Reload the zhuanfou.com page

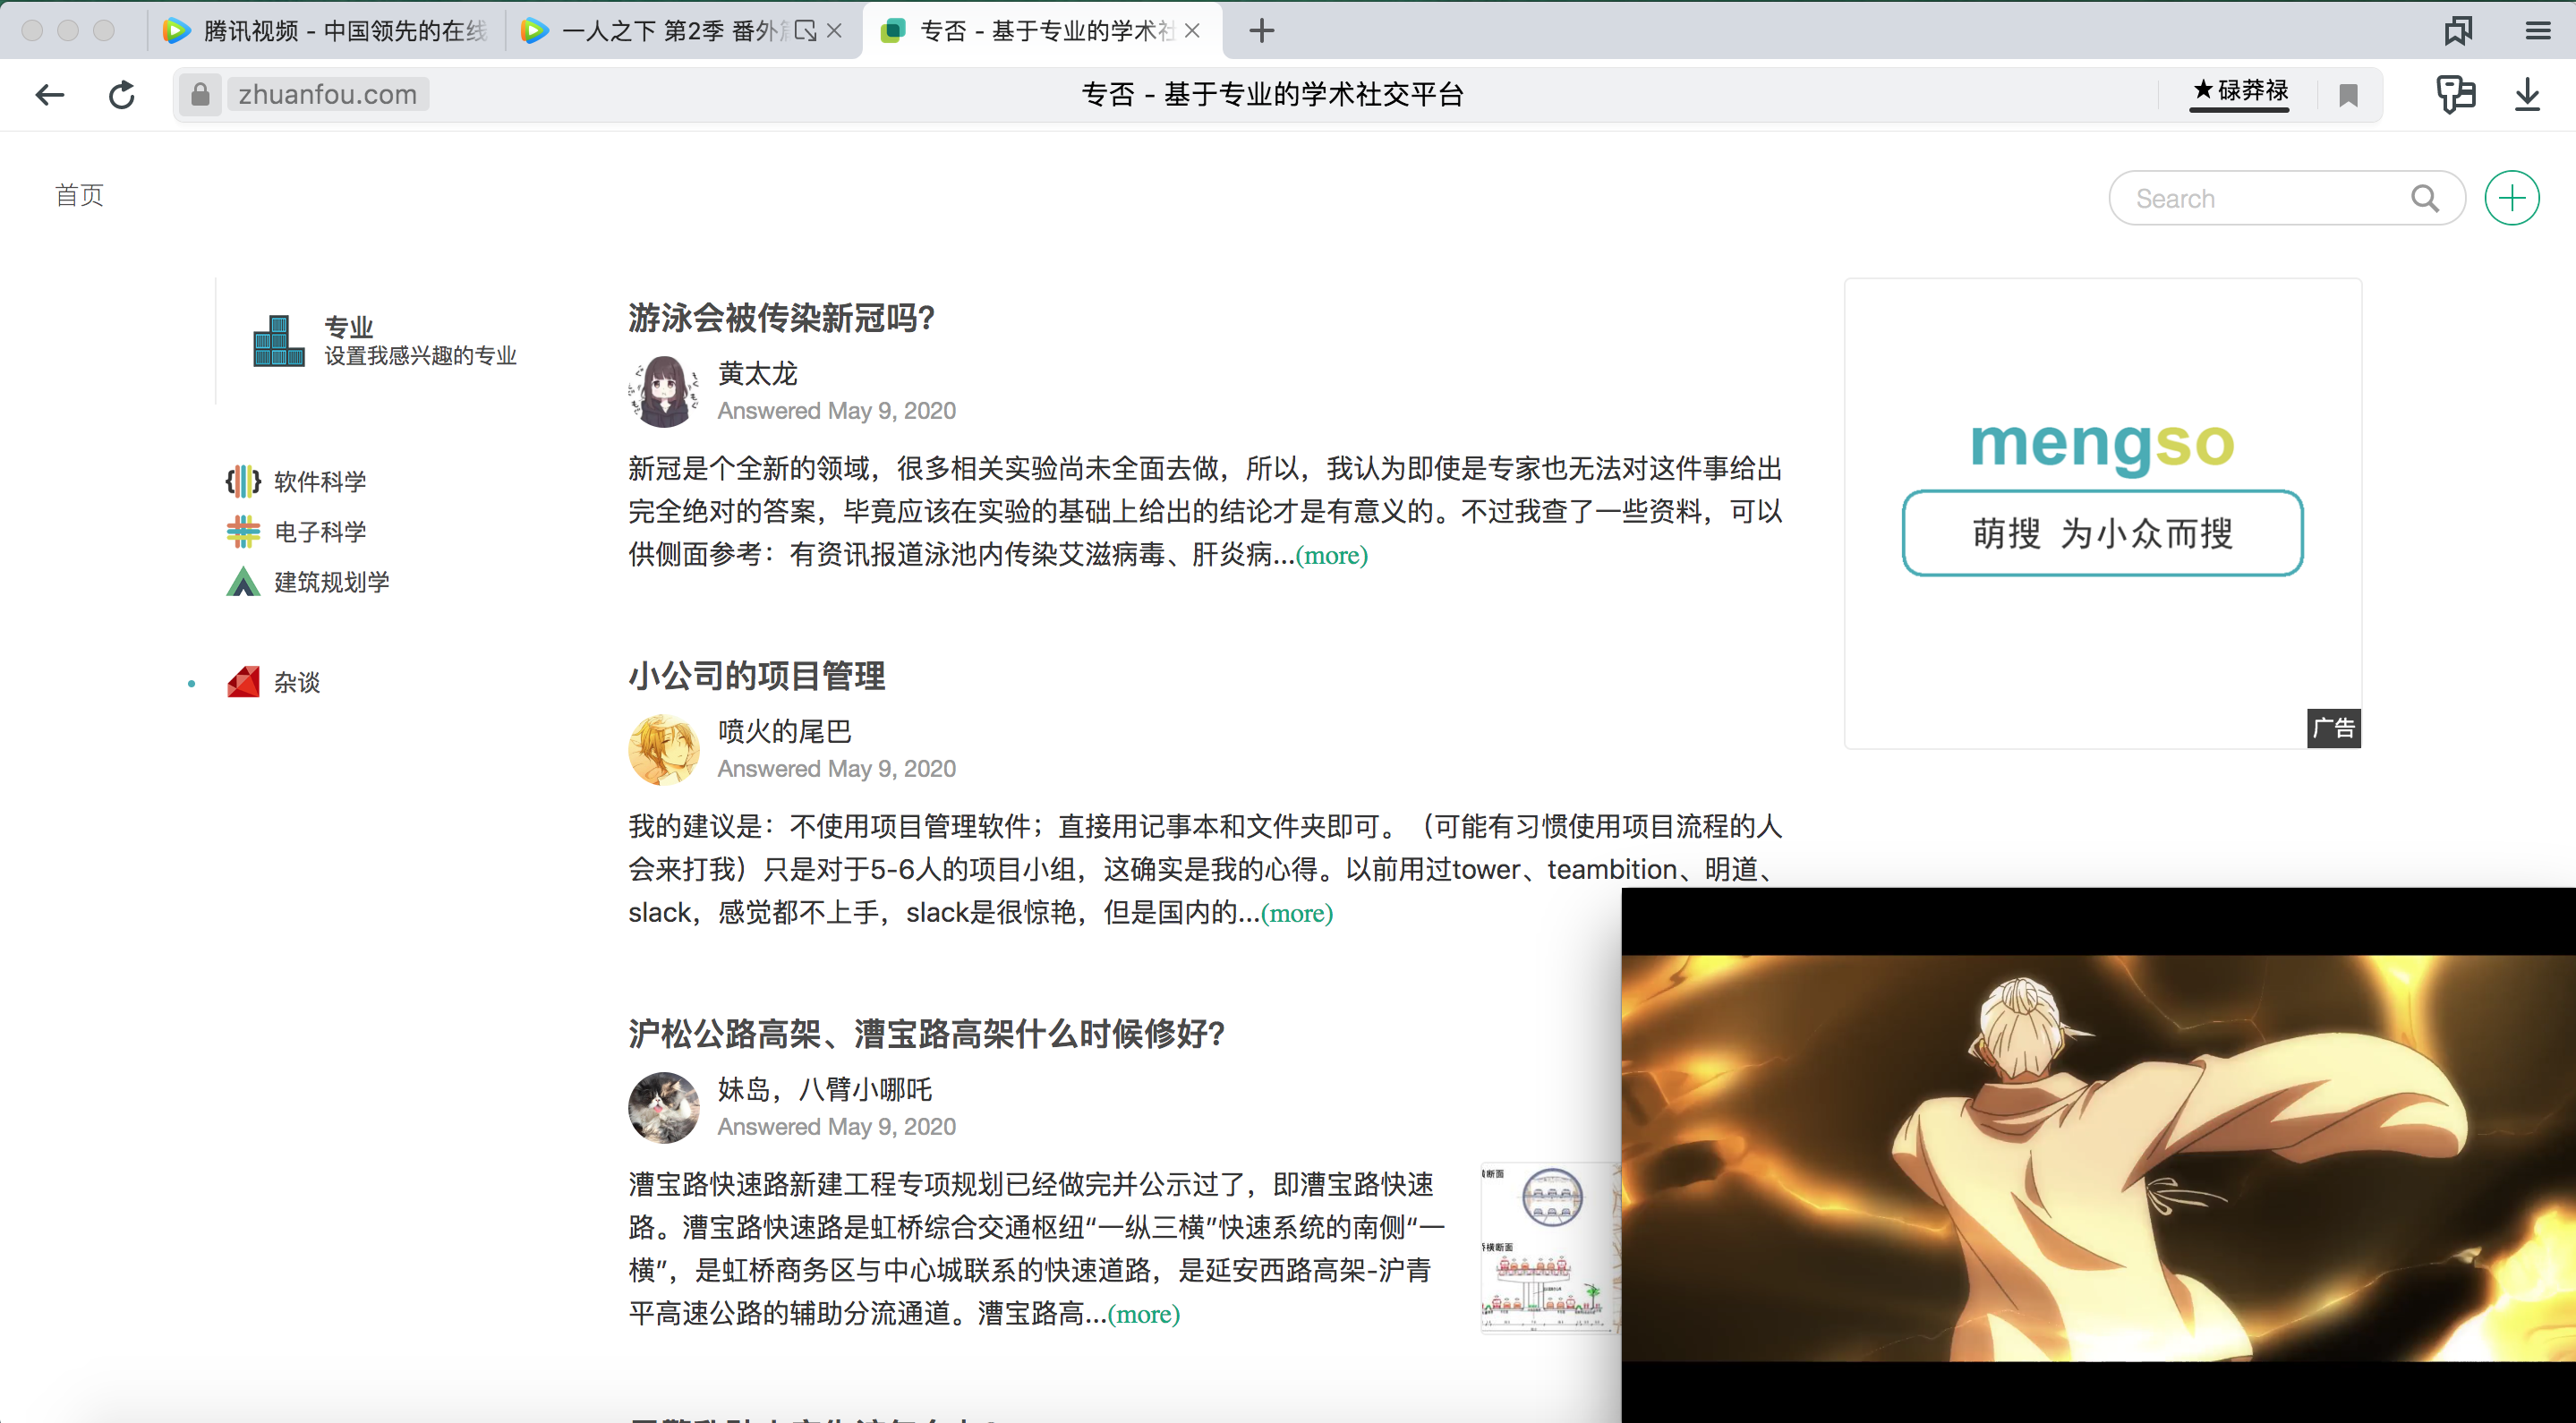tap(122, 95)
